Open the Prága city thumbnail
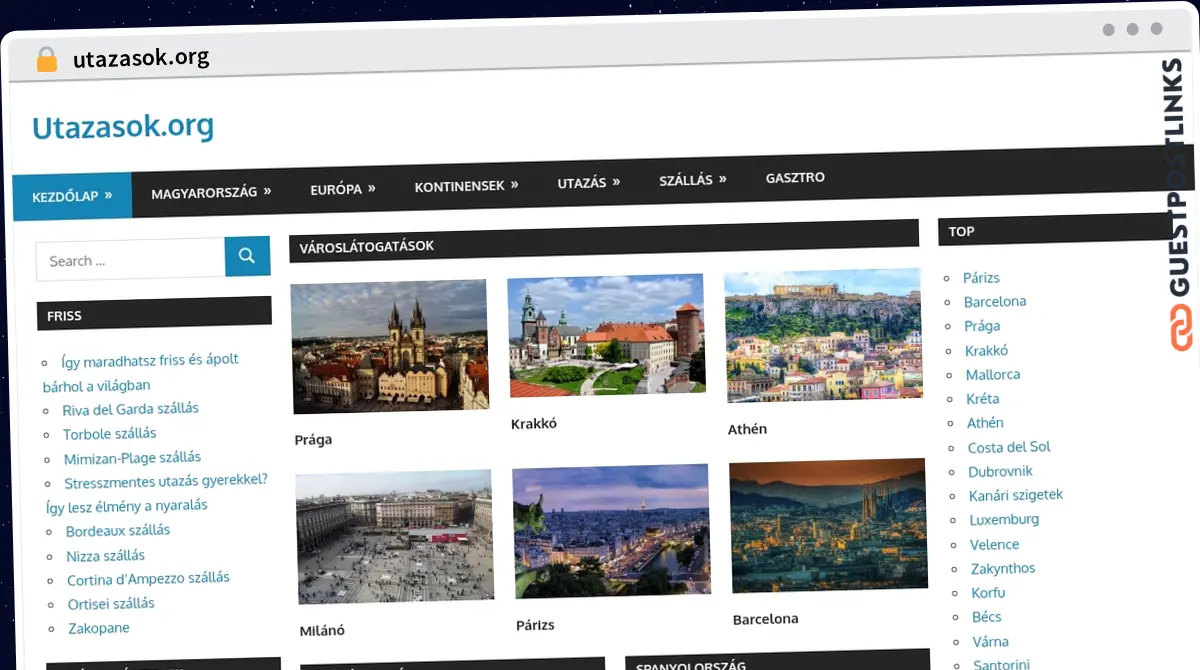 390,346
